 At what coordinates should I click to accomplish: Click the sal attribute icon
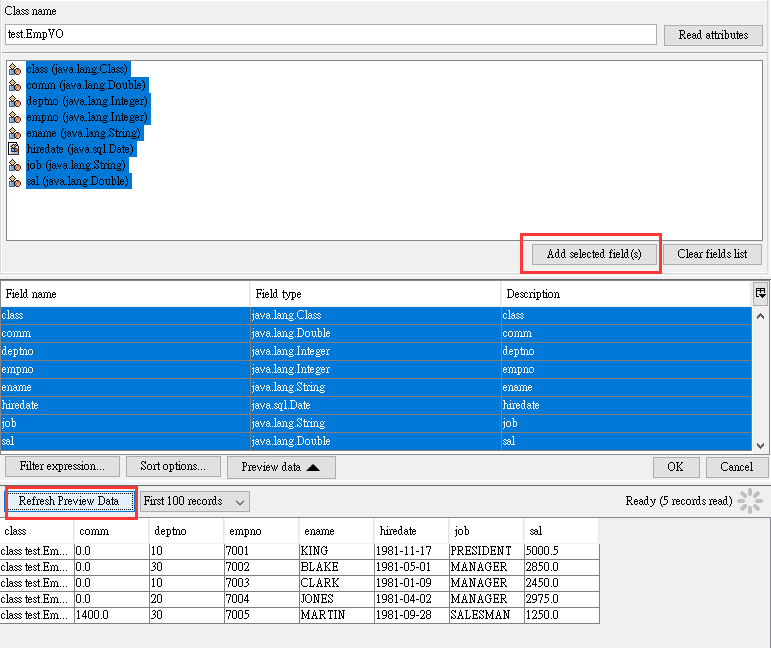click(x=14, y=181)
